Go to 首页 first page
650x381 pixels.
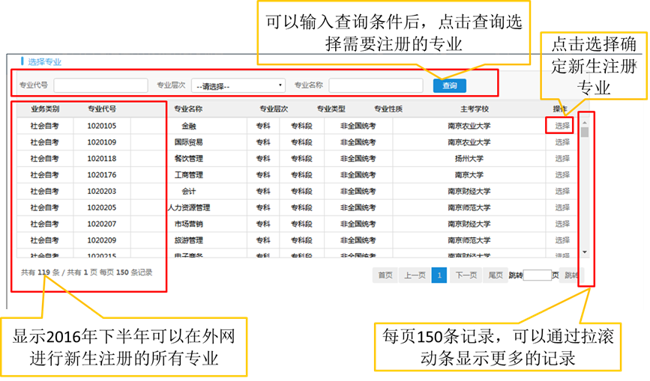pos(385,275)
